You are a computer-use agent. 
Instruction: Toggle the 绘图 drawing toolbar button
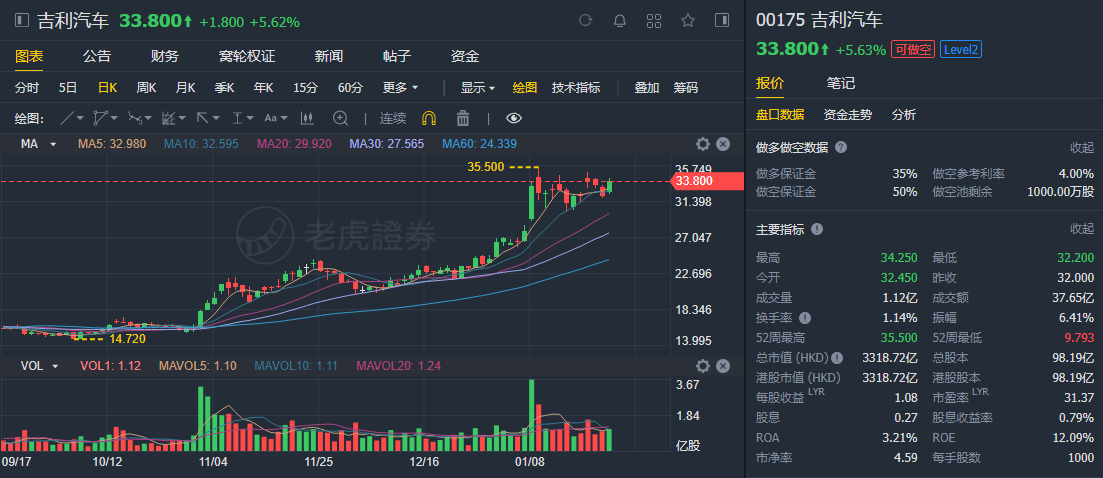coord(525,88)
